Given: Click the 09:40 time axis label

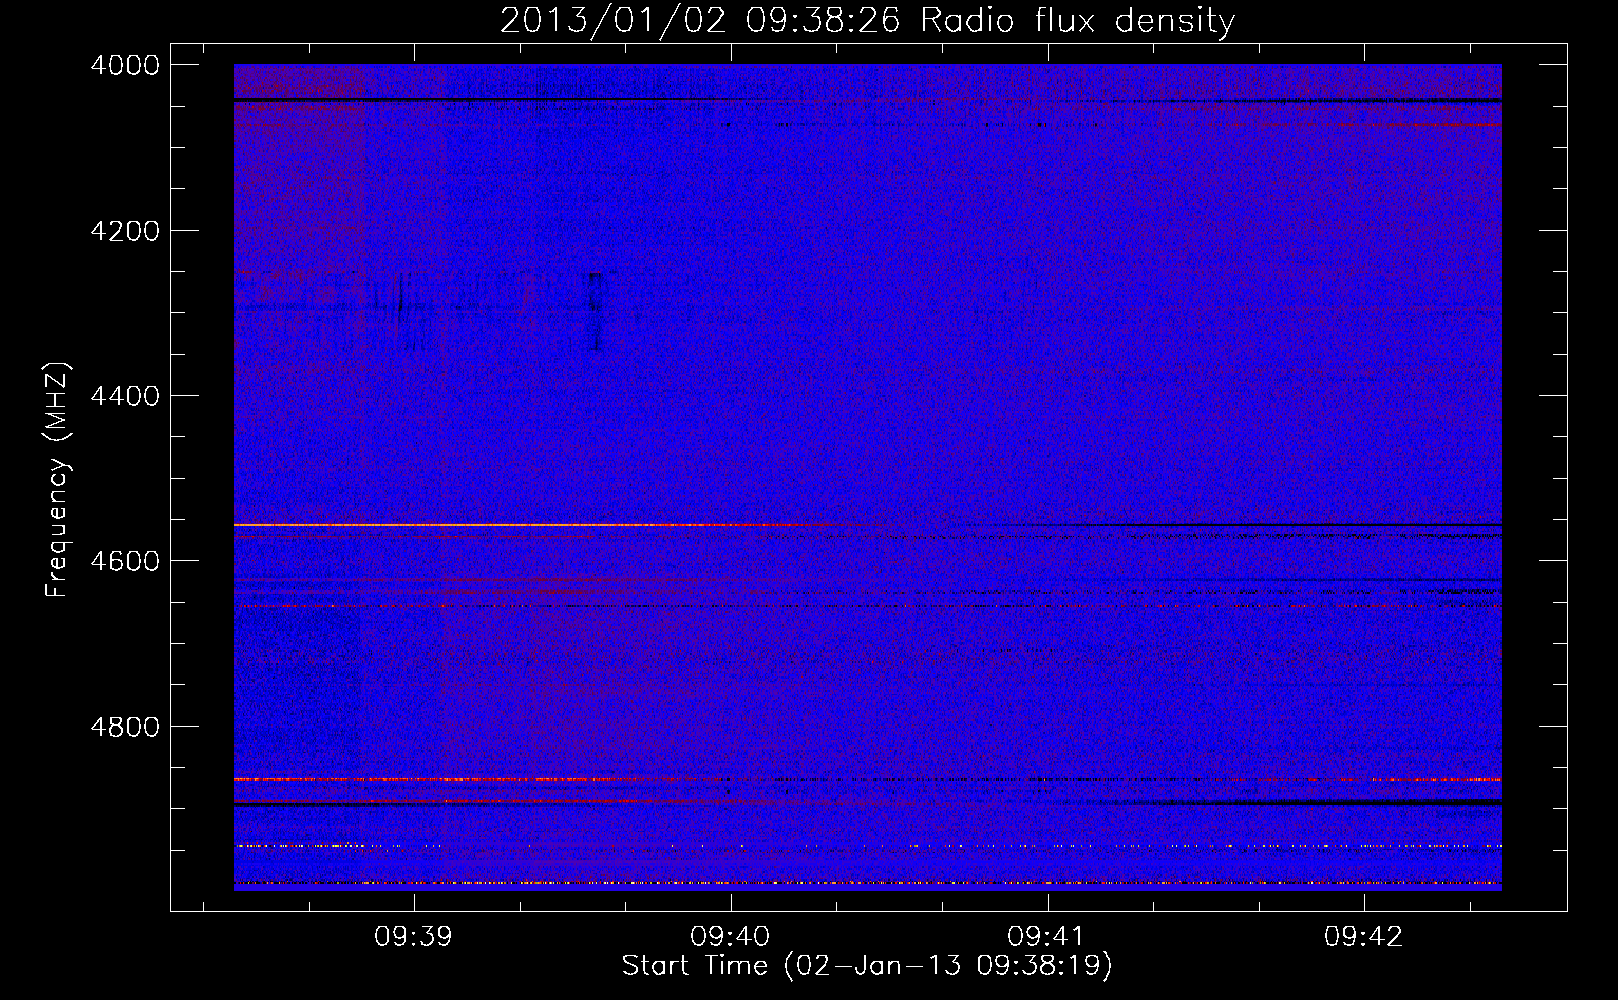Looking at the screenshot, I should pos(730,937).
